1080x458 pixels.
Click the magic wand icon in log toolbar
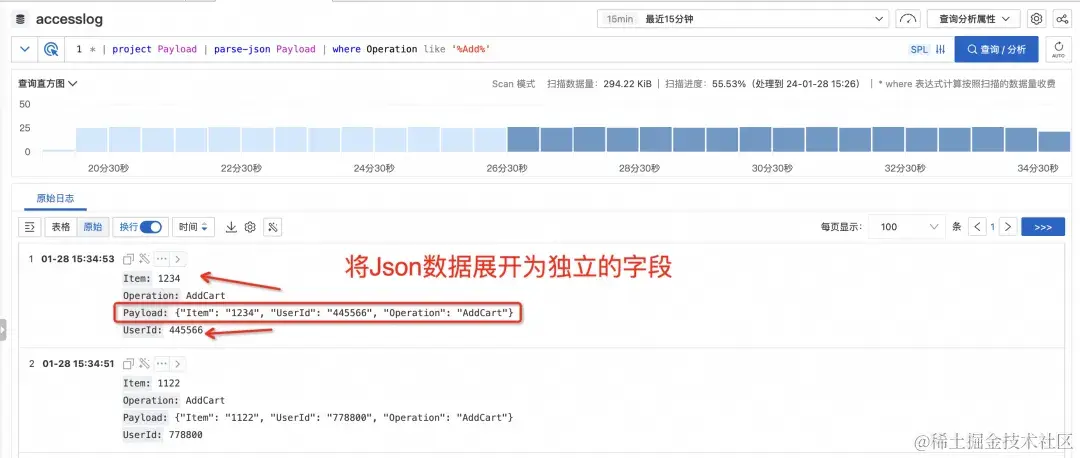(273, 227)
